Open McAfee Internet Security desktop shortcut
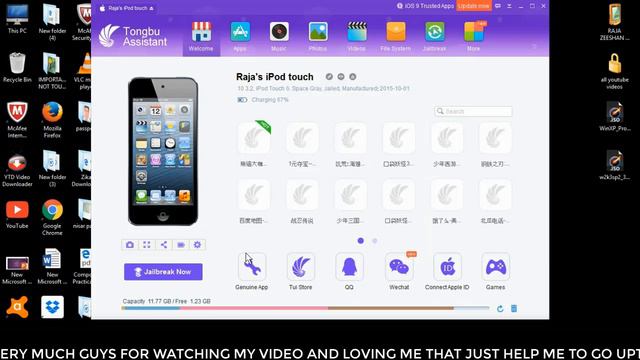The height and width of the screenshot is (360, 640). click(17, 120)
